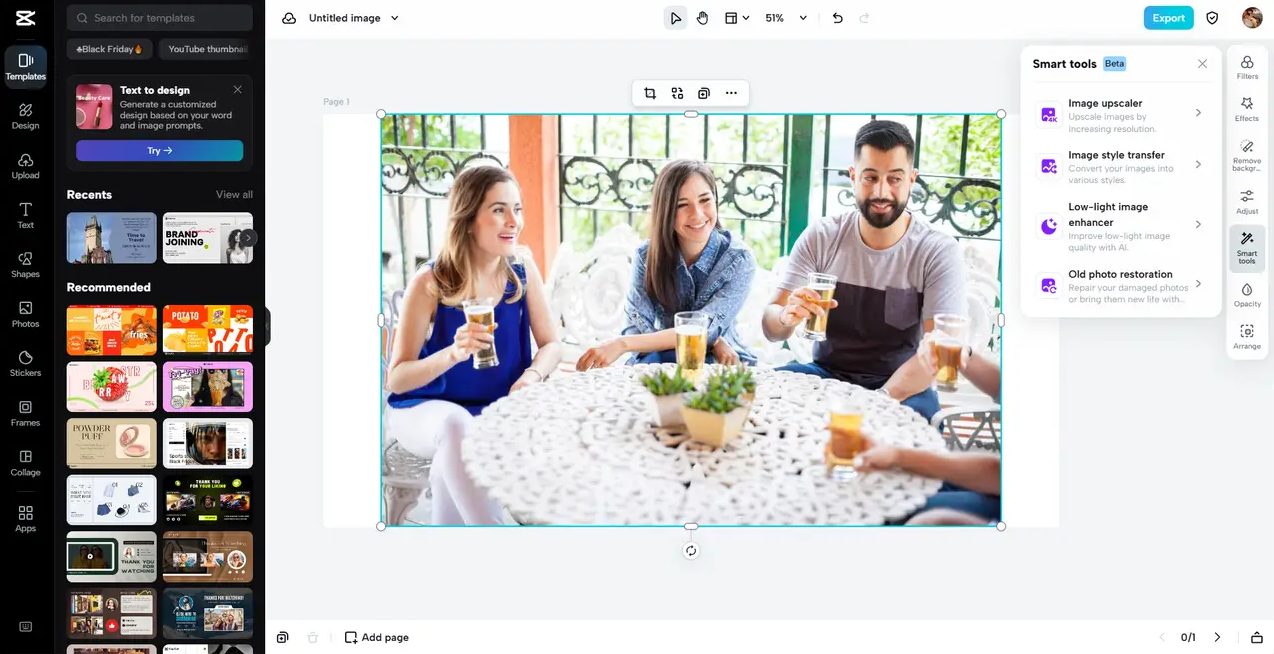The height and width of the screenshot is (654, 1274).
Task: Open Low-light image enhancer tool
Action: (1121, 226)
